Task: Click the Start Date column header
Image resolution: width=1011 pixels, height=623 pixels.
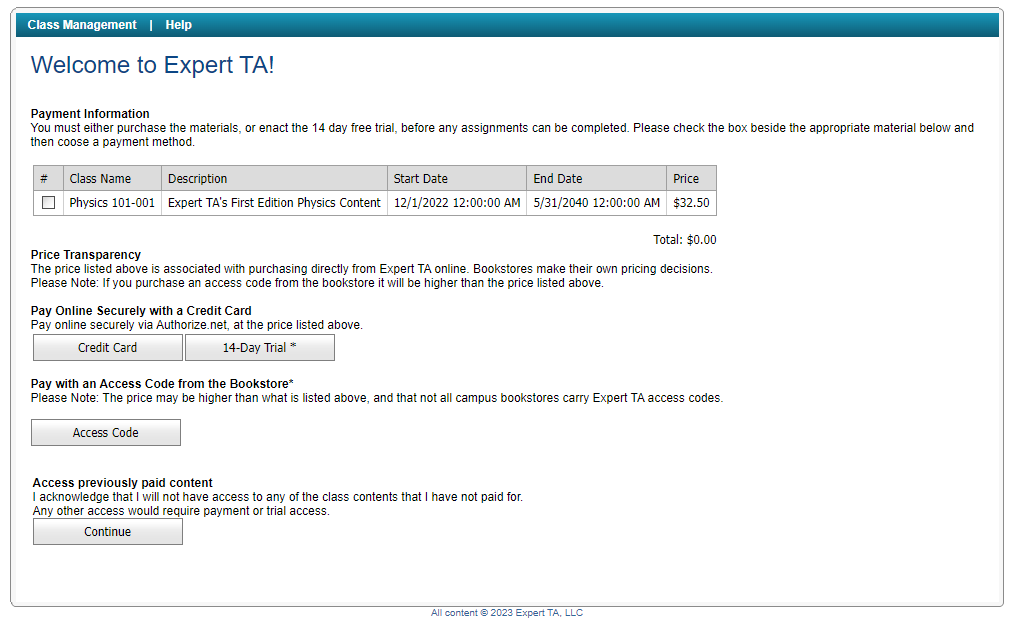Action: [456, 179]
